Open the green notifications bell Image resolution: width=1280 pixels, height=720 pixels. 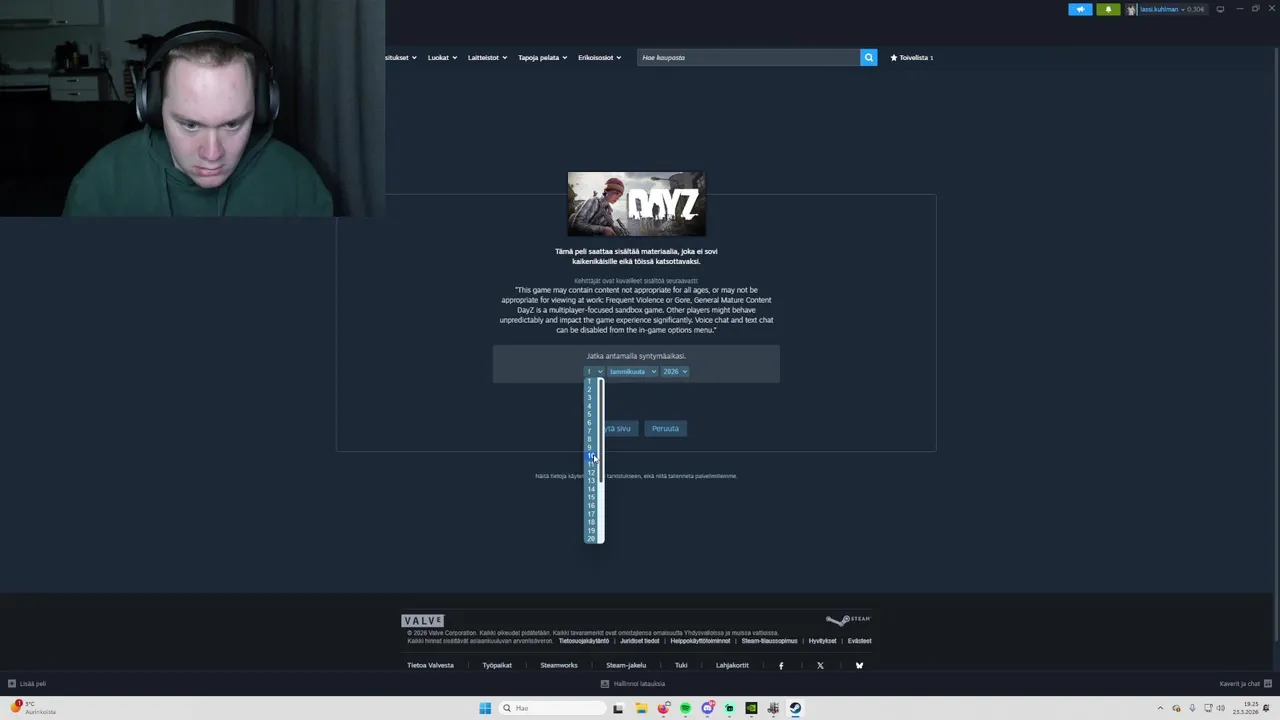point(1108,9)
